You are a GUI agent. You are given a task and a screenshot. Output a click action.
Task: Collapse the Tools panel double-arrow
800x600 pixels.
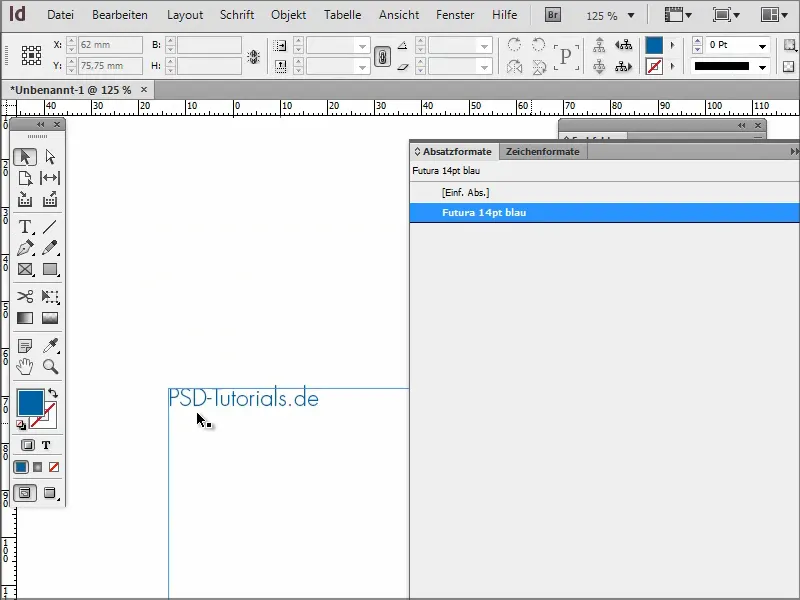(40, 124)
